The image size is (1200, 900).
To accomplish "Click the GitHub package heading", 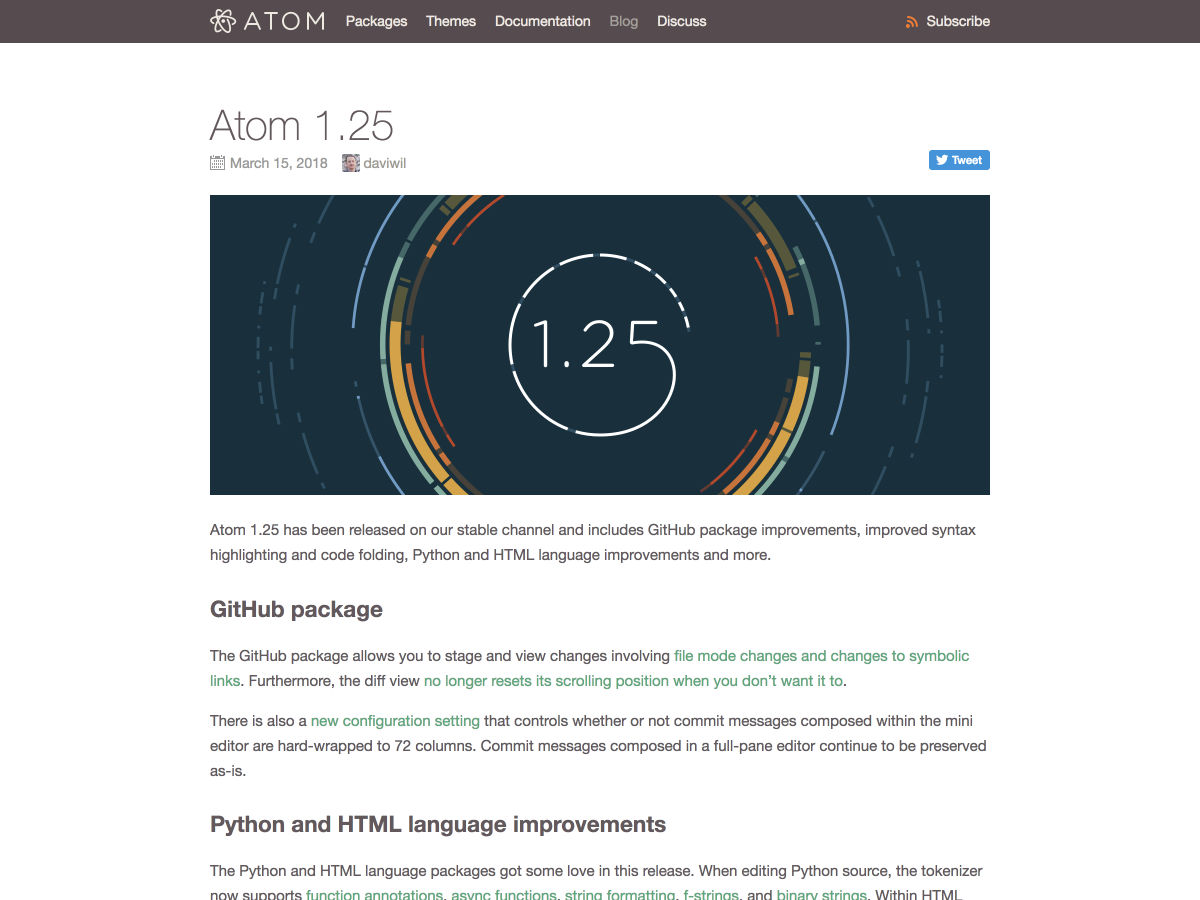I will (x=296, y=609).
